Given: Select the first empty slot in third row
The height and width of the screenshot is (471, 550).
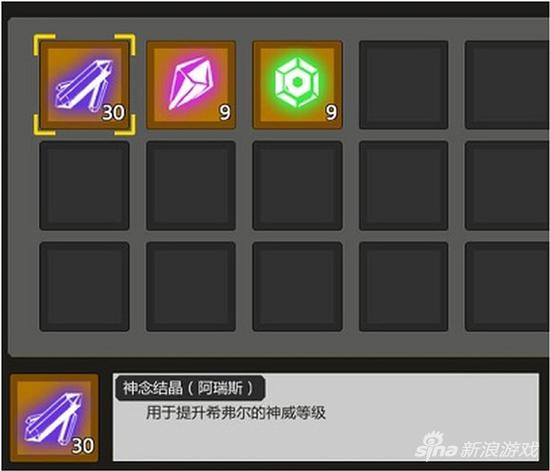Looking at the screenshot, I should point(84,287).
